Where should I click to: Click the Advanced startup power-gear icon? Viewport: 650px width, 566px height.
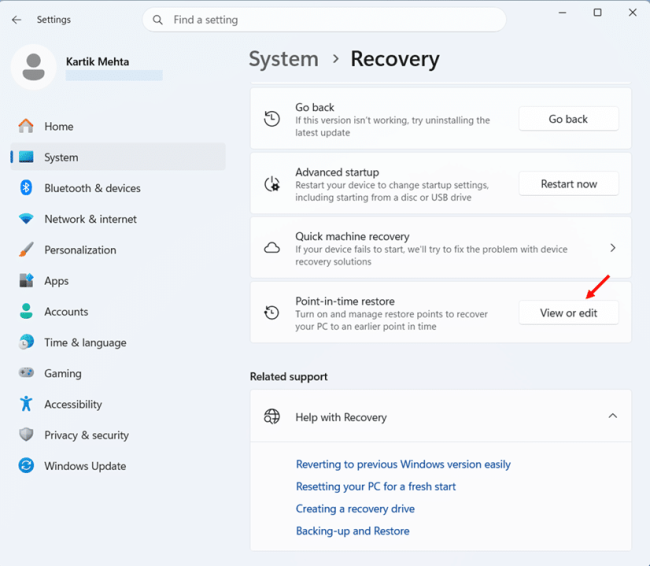pos(272,184)
